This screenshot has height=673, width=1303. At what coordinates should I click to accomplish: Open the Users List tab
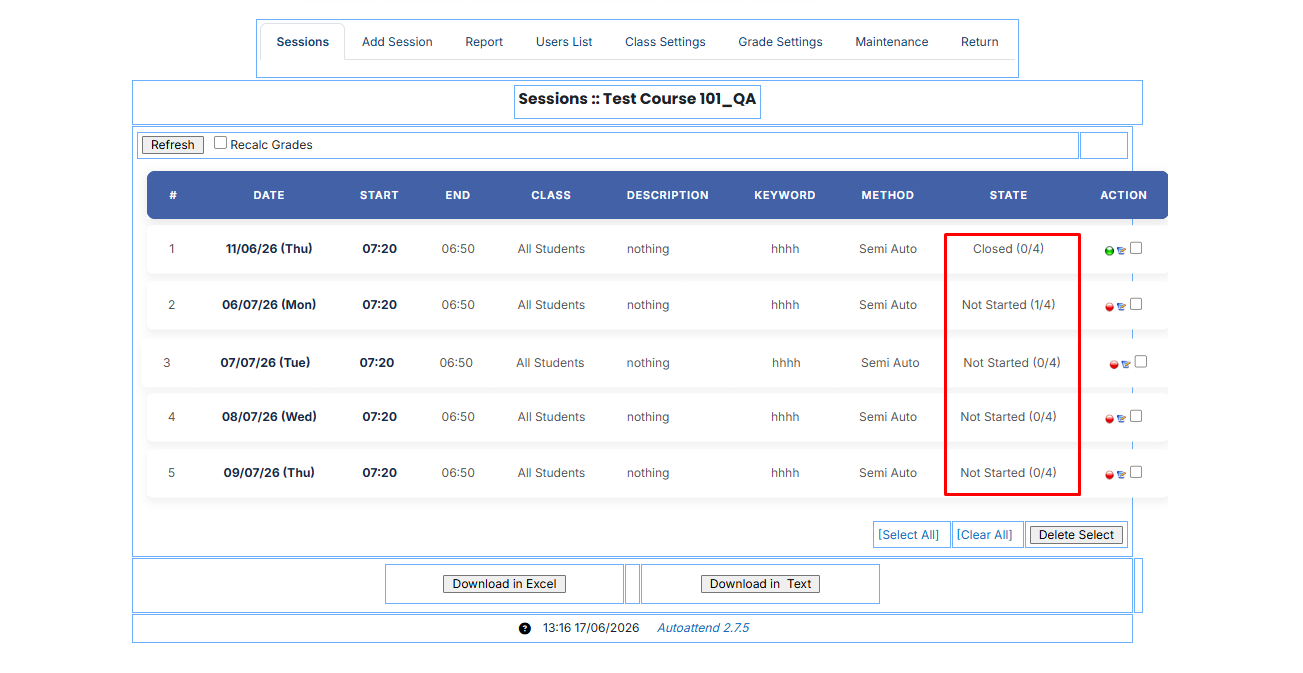[564, 42]
